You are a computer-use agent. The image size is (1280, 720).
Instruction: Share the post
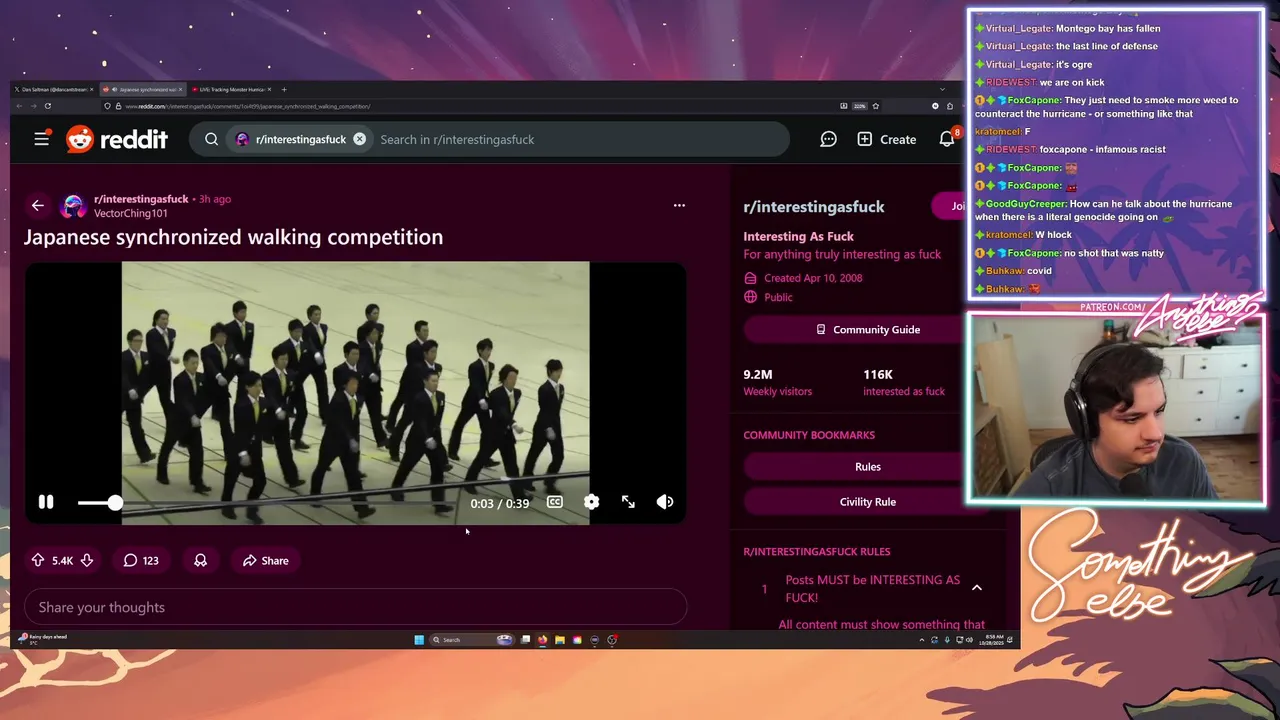click(x=265, y=560)
